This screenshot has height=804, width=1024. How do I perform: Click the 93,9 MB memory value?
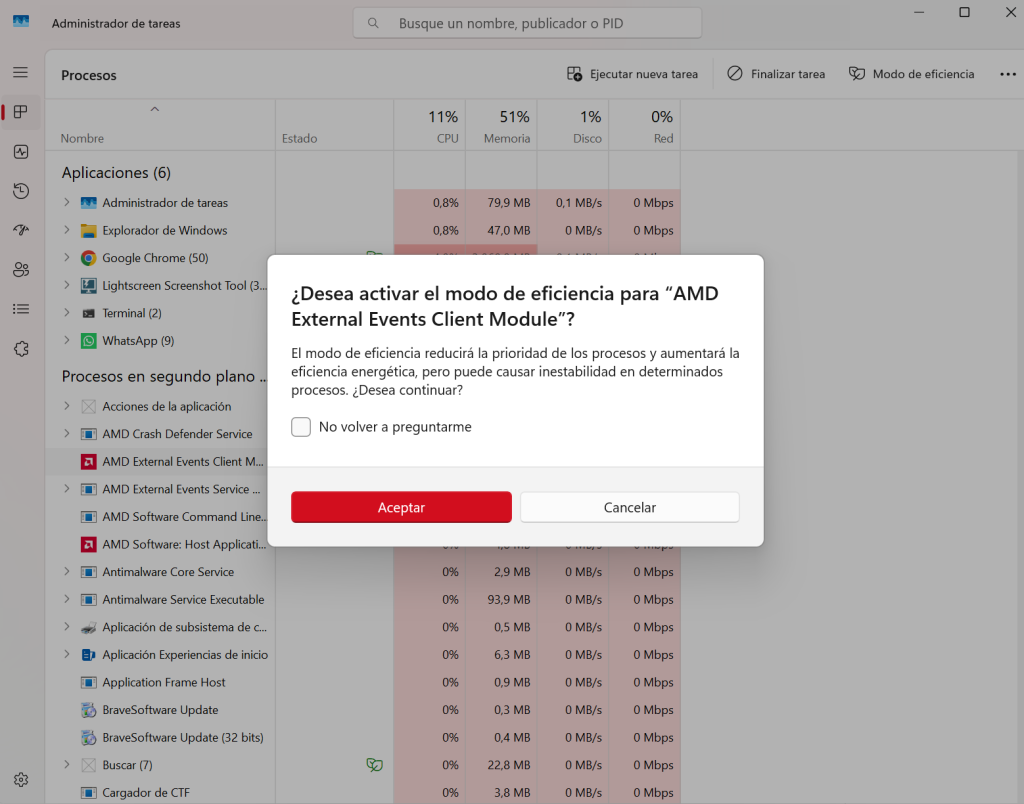point(509,600)
